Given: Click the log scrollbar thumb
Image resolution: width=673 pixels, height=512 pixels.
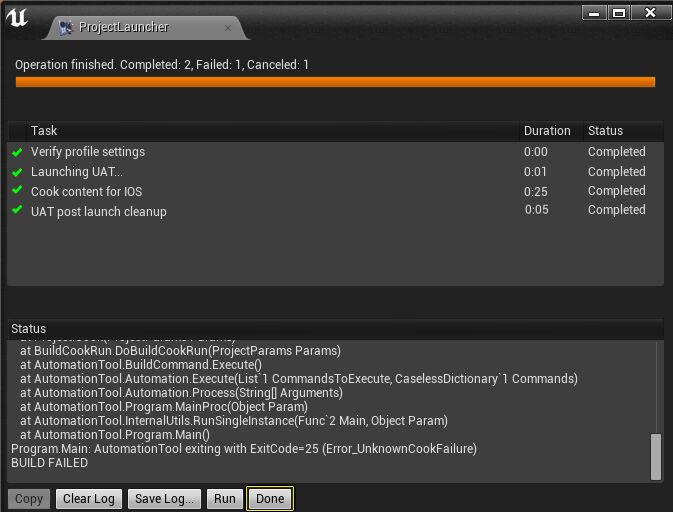Looking at the screenshot, I should [x=655, y=457].
